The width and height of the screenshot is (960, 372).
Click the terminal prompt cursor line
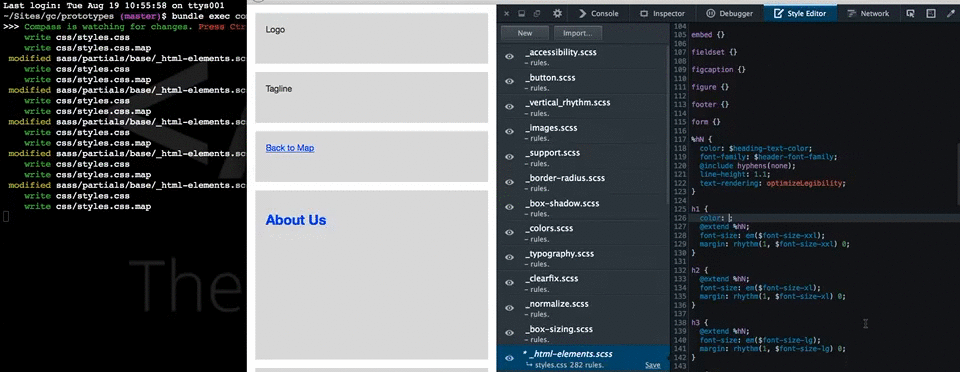pyautogui.click(x=5, y=217)
